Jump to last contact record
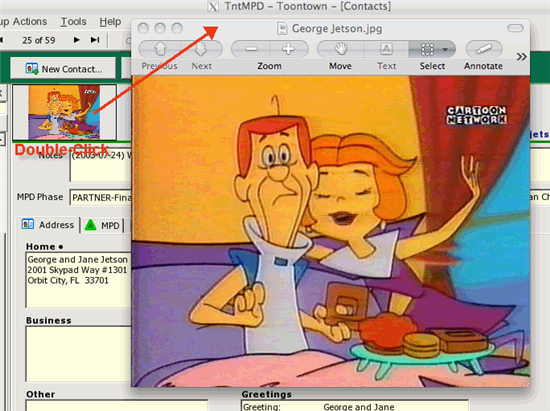Screen dimensions: 550x411 95,40
